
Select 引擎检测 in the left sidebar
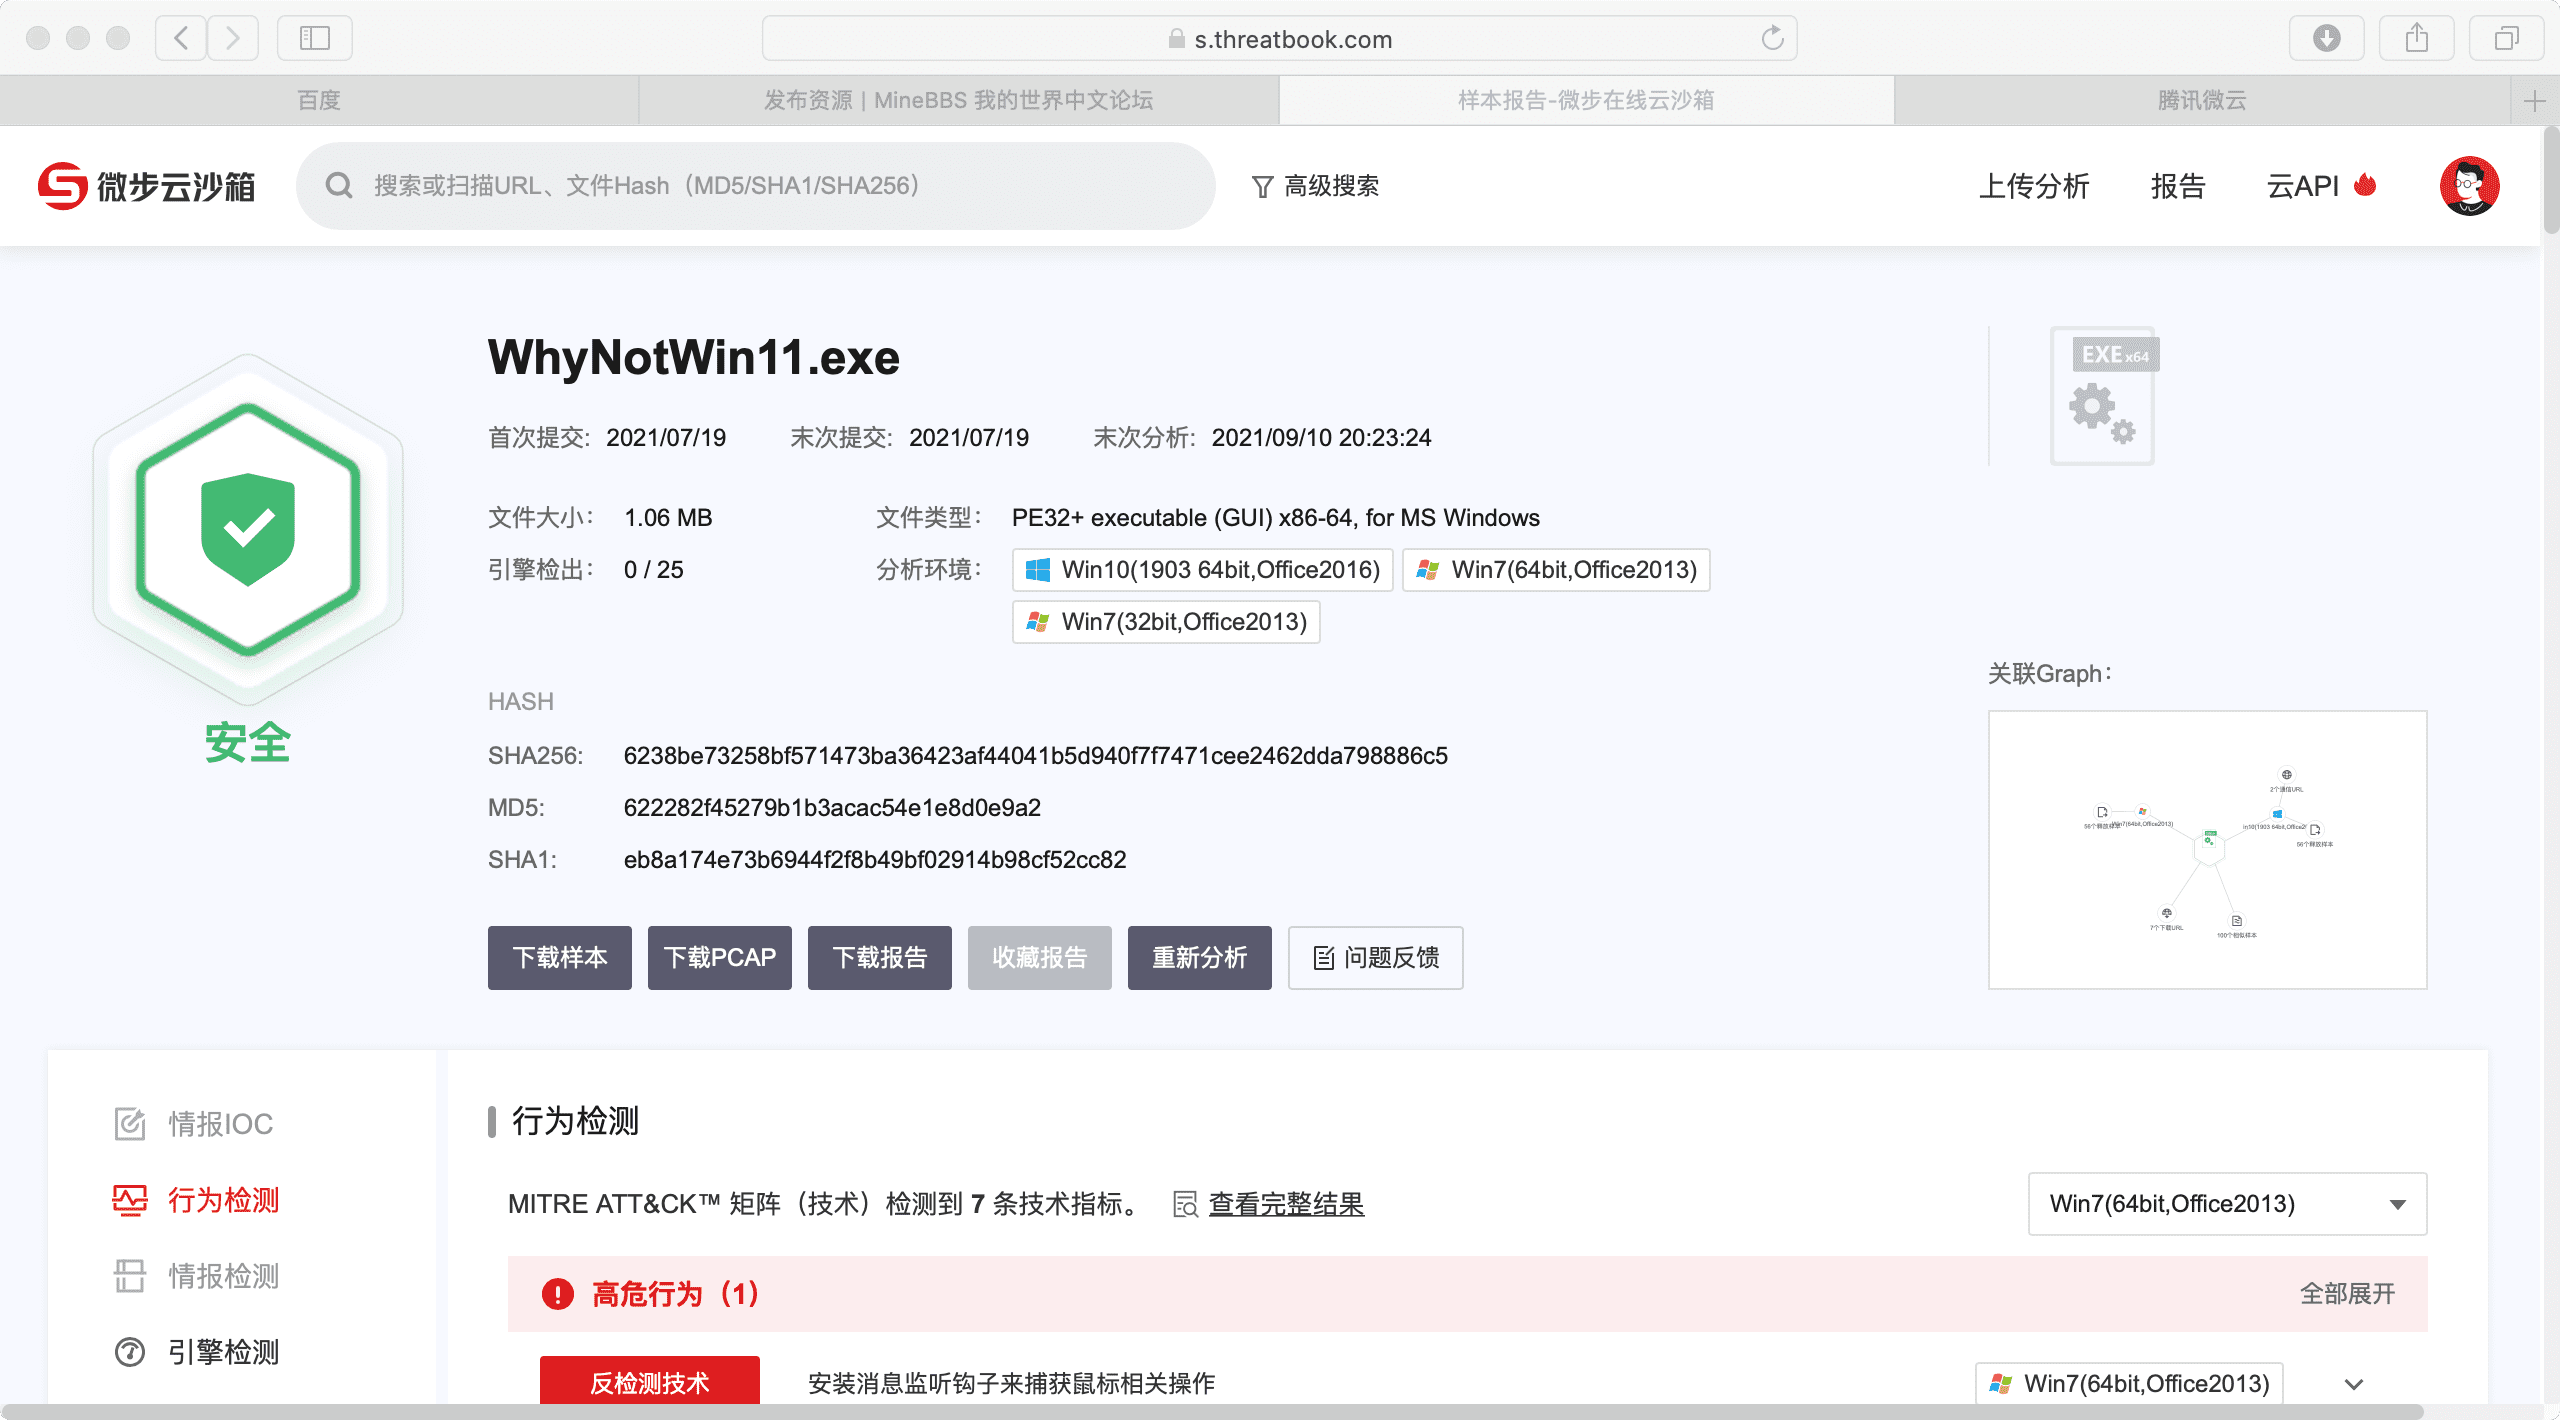pos(223,1352)
